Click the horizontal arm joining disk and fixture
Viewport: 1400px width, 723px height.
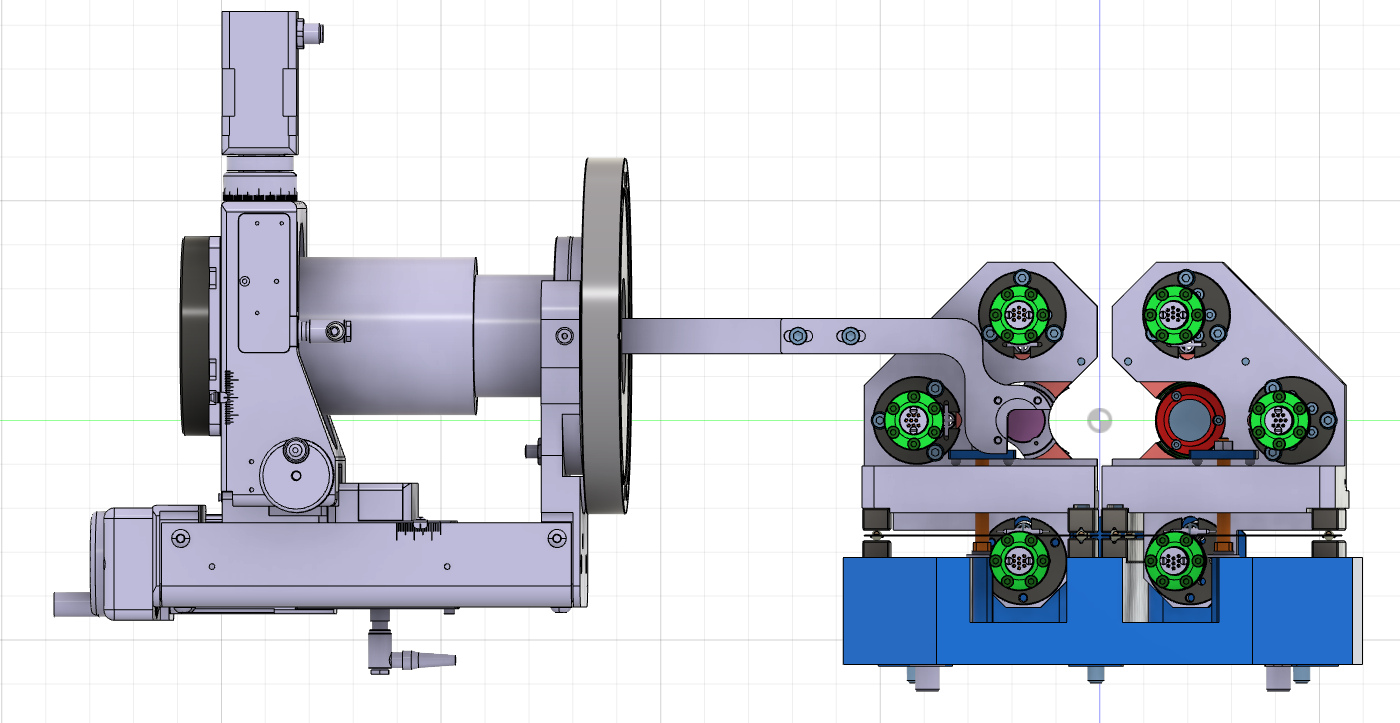tap(710, 335)
